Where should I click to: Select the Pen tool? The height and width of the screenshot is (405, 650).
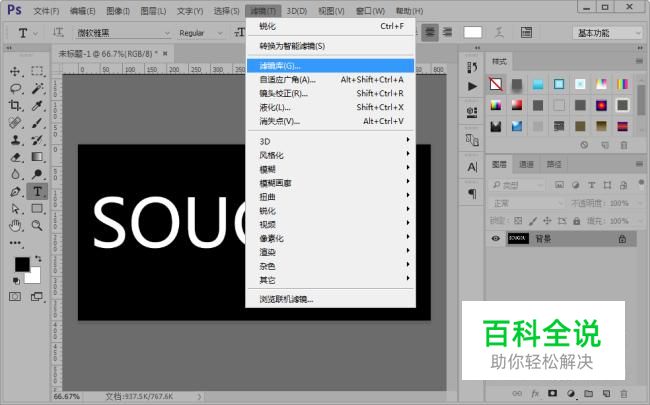pos(15,192)
